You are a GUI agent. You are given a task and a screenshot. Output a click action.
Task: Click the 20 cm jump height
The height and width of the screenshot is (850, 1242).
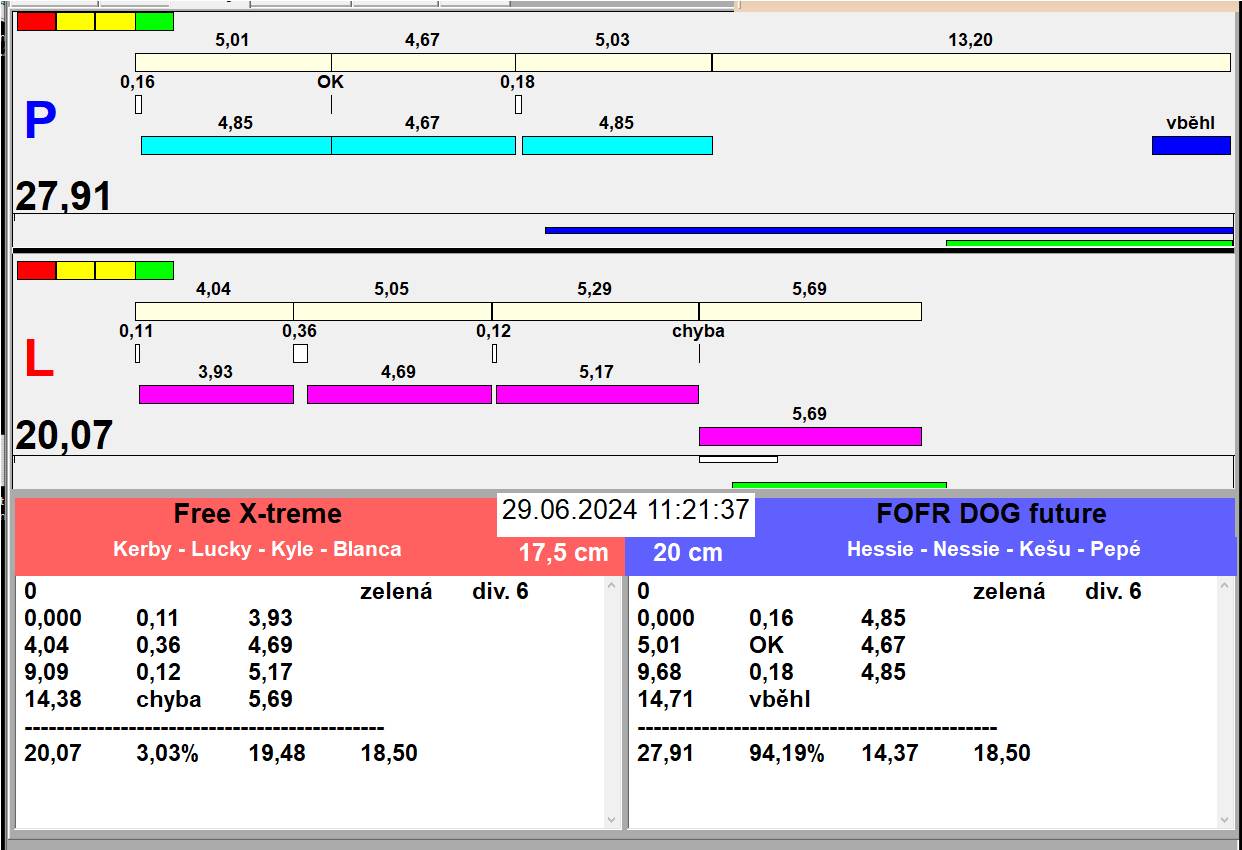click(688, 552)
